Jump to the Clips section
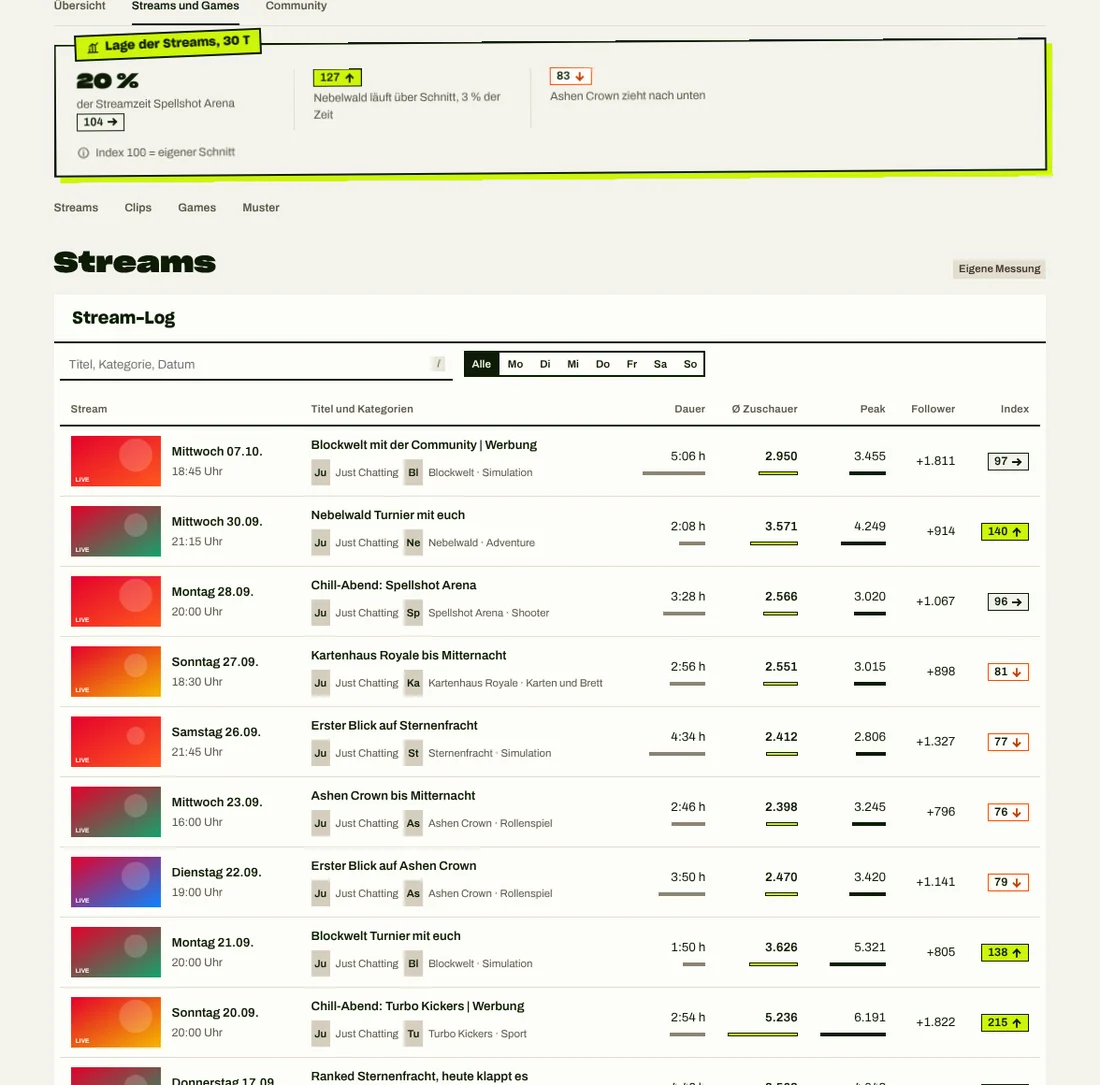1100x1085 pixels. coord(138,208)
